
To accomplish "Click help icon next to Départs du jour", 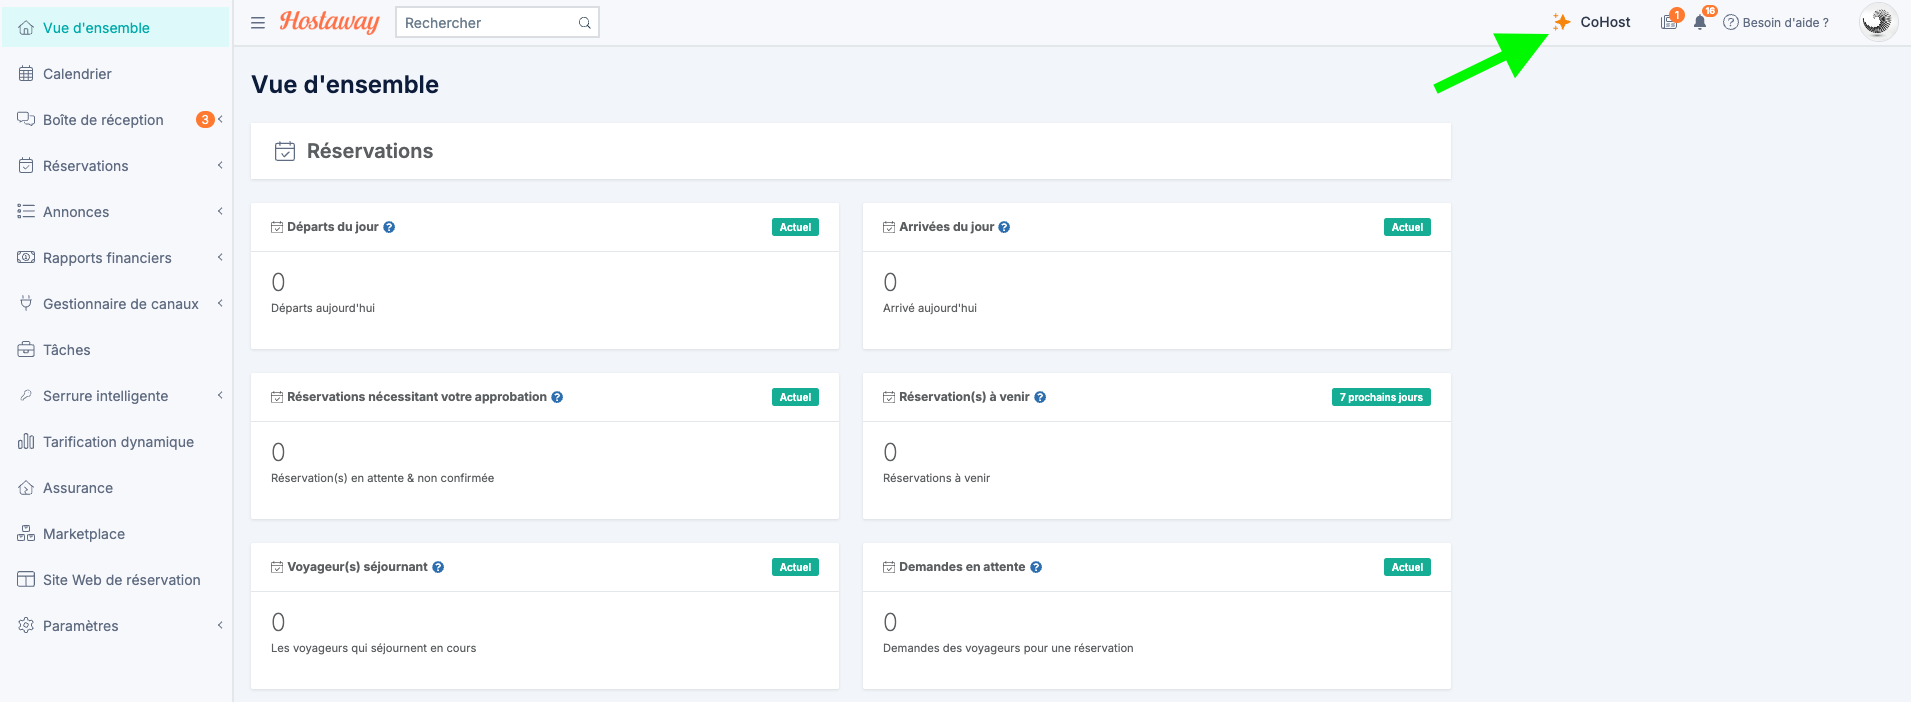I will pyautogui.click(x=389, y=227).
